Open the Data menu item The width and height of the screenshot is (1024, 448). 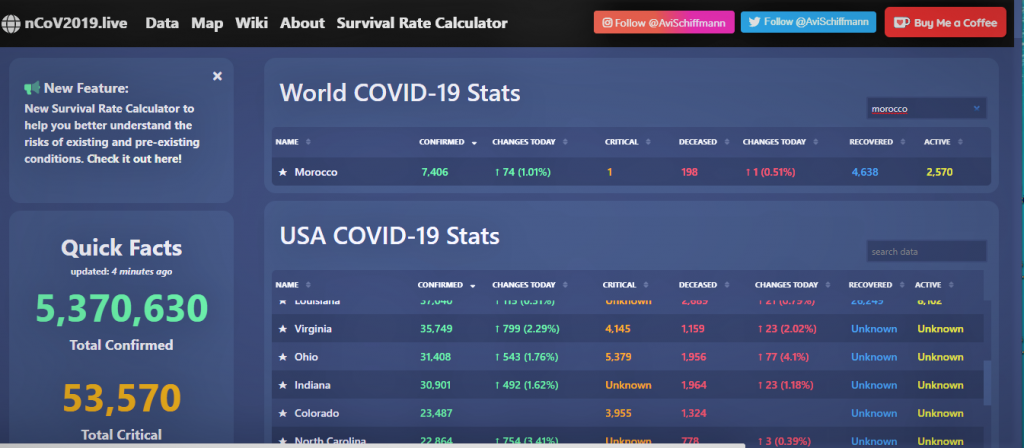[x=162, y=23]
